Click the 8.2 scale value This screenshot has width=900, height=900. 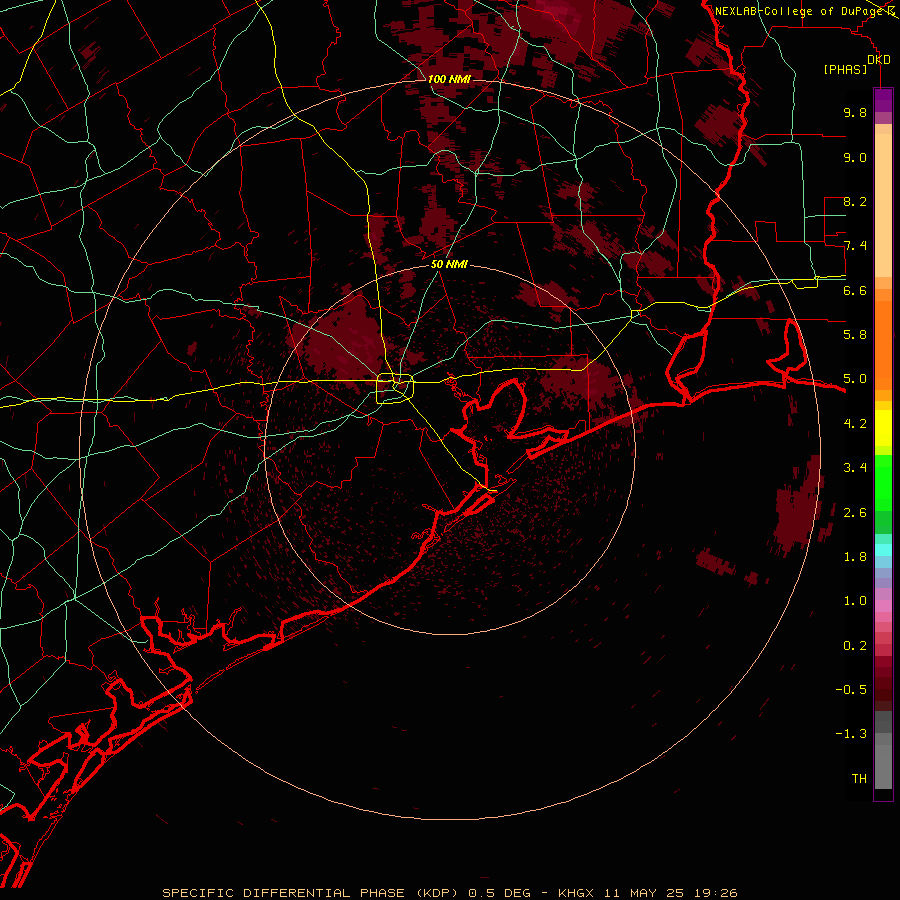pyautogui.click(x=855, y=201)
